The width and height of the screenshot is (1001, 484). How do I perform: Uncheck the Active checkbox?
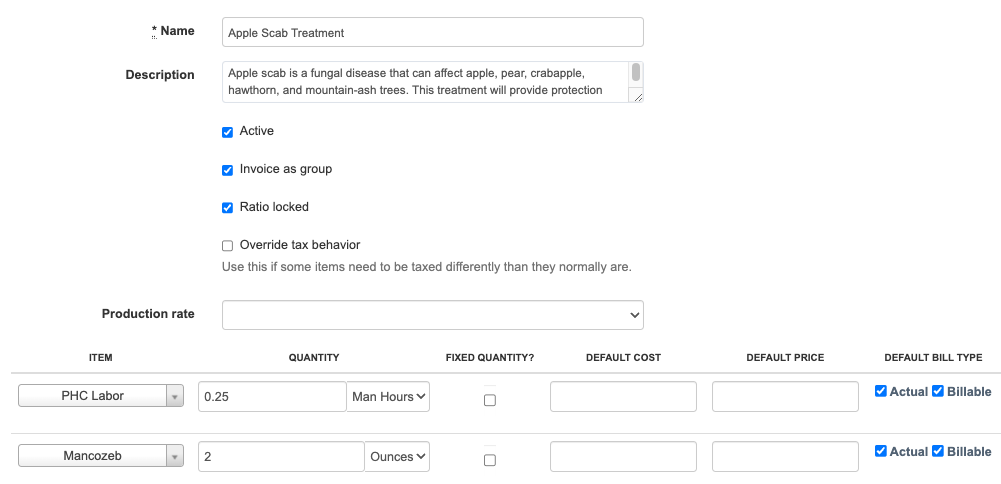[x=228, y=132]
